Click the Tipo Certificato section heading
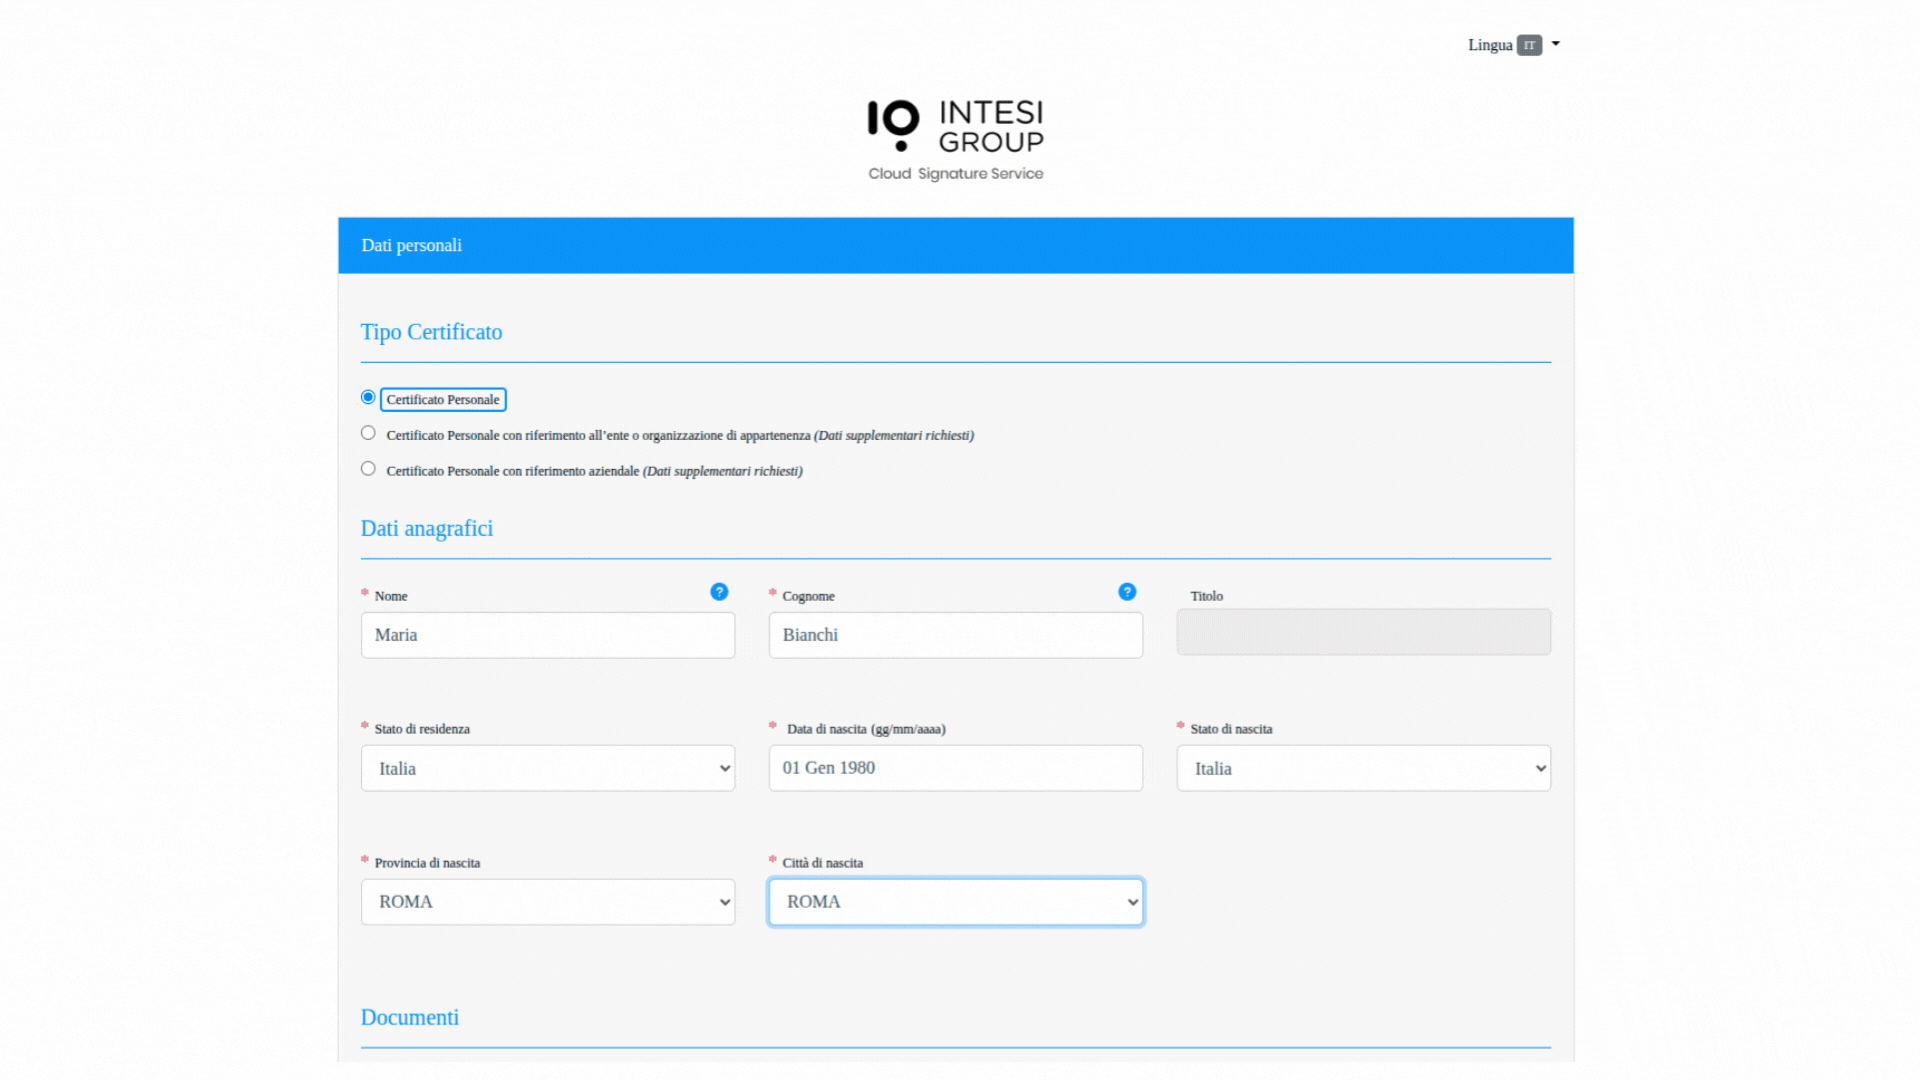 pyautogui.click(x=431, y=331)
